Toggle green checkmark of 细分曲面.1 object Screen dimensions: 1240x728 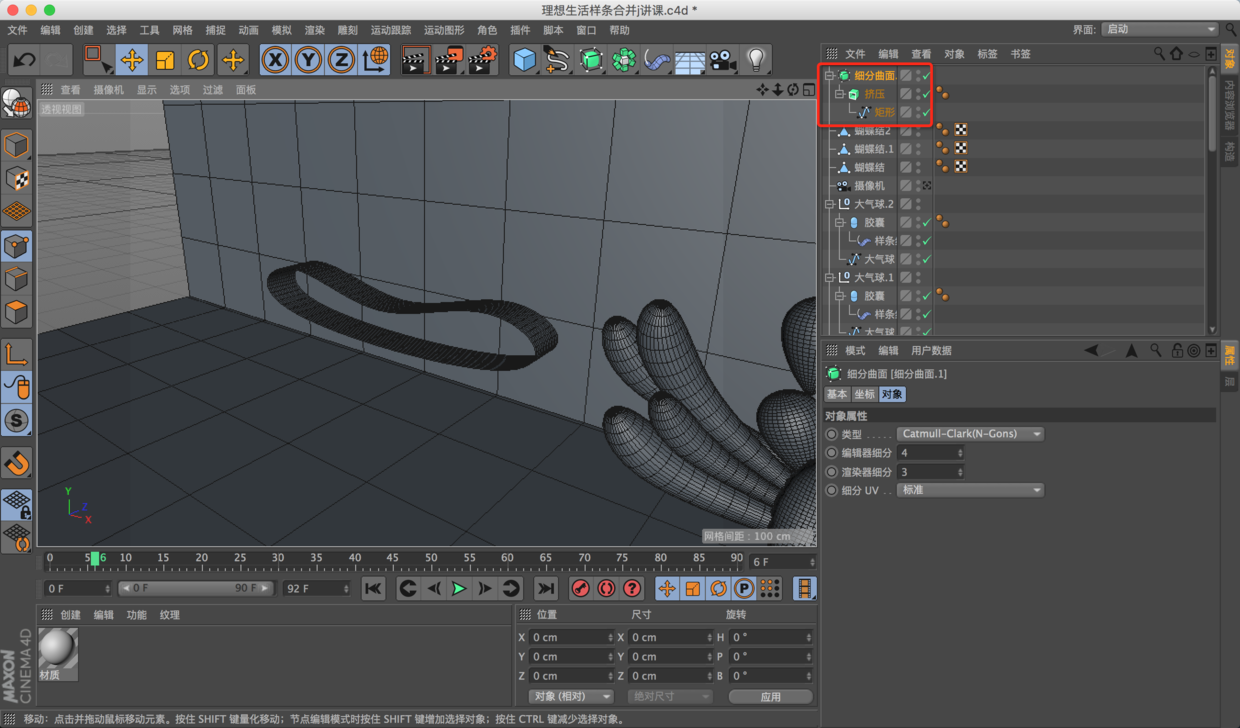pos(927,76)
